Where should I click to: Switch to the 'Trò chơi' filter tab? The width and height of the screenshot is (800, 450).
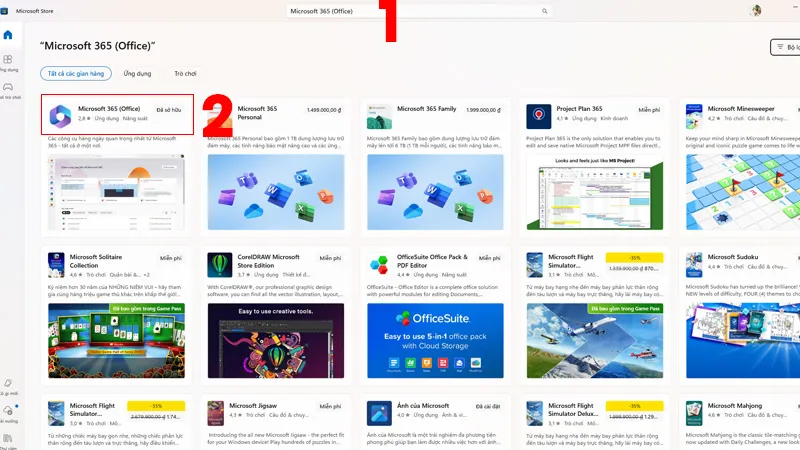[185, 73]
